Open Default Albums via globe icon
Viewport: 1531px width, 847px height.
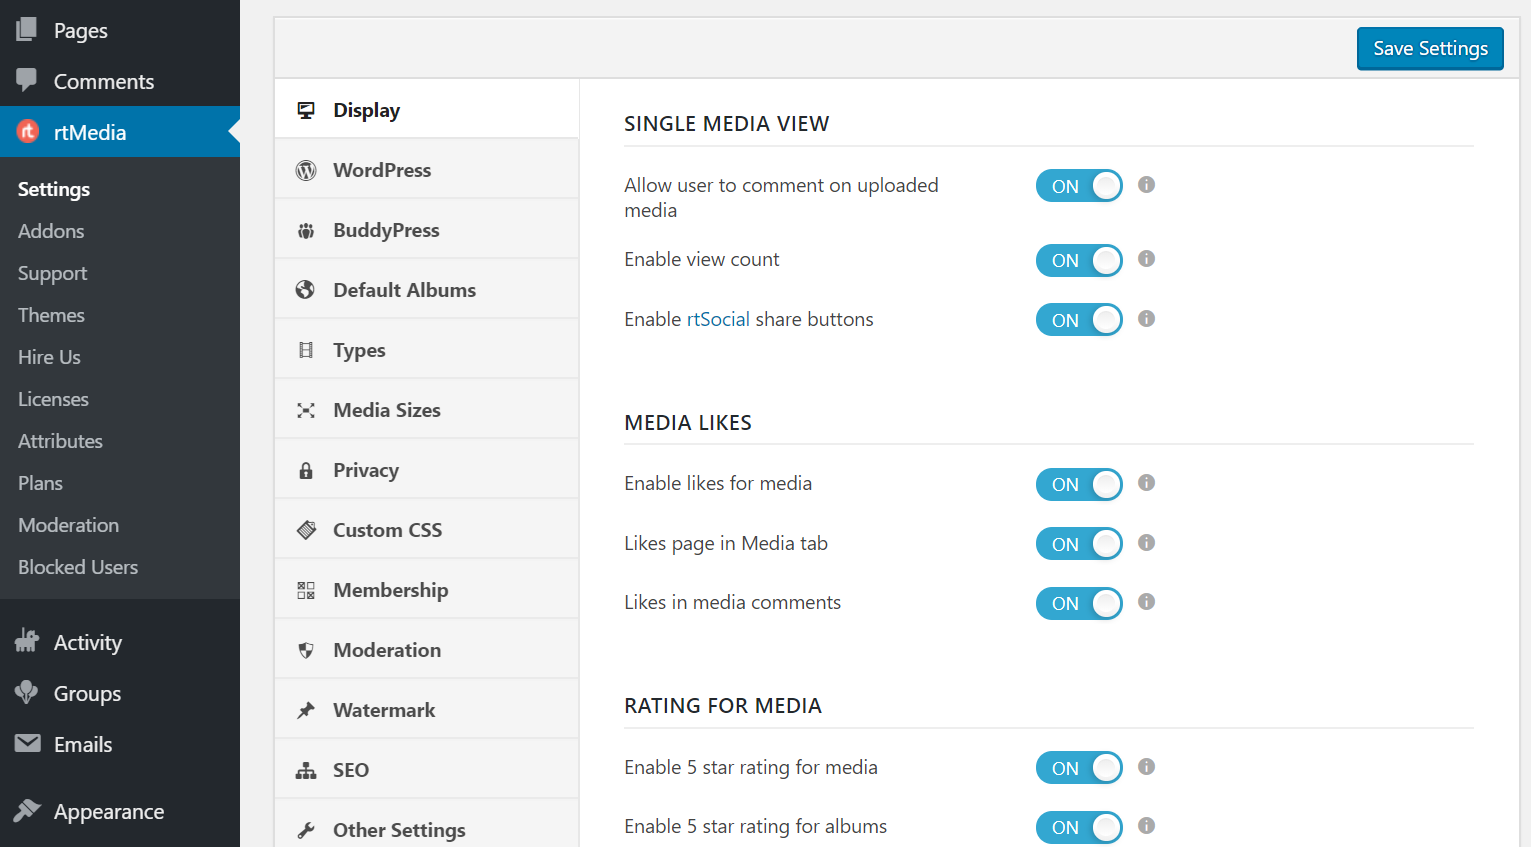tap(306, 290)
